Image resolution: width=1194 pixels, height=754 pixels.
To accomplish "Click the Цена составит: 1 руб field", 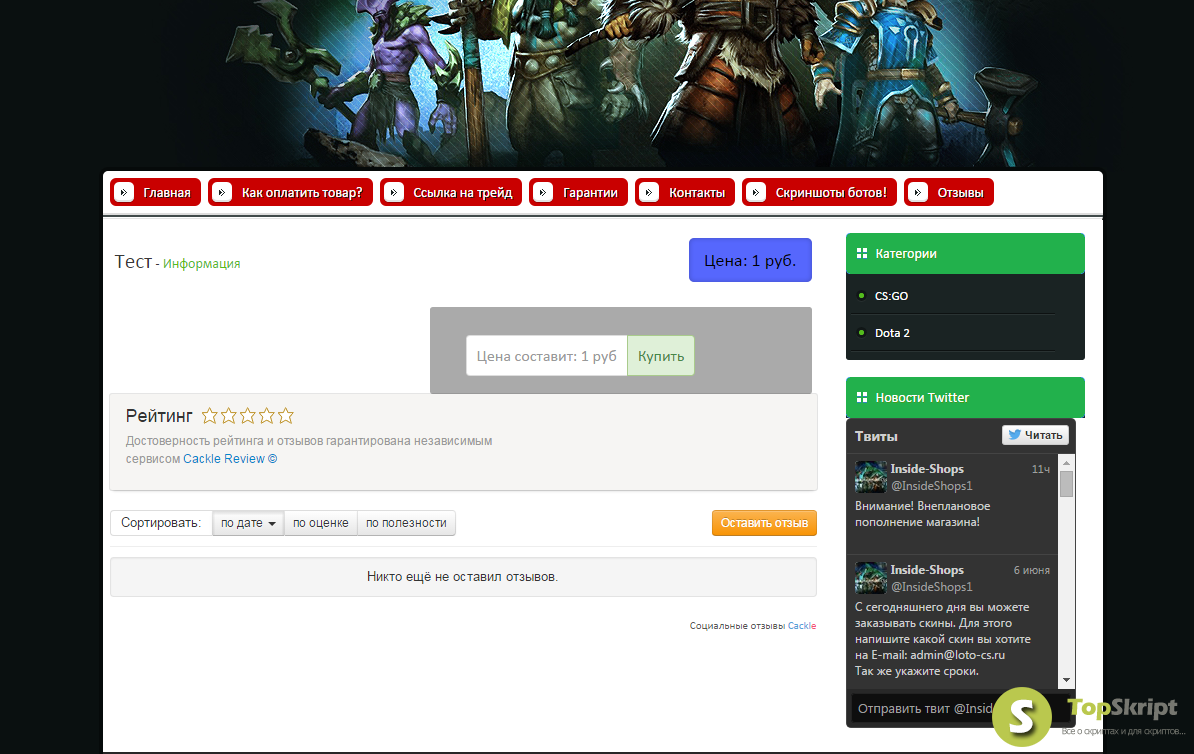I will coord(547,356).
